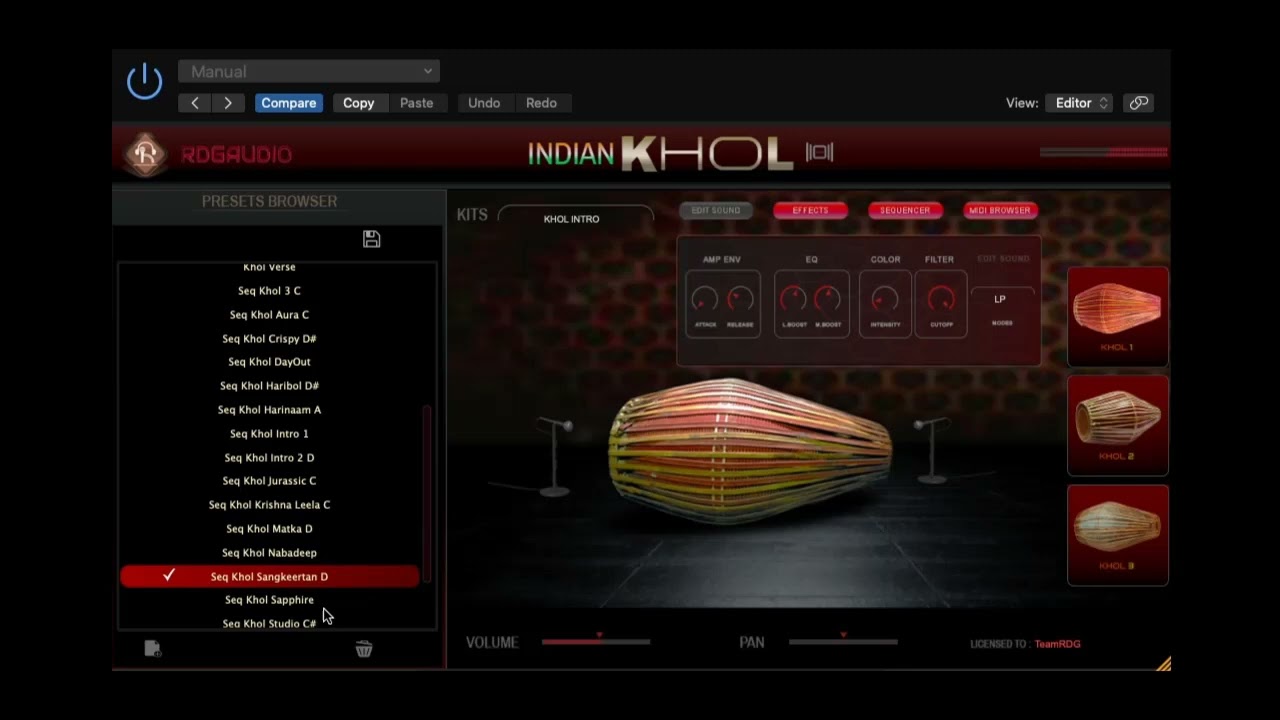1280x720 pixels.
Task: Select preset Seq Khol Intro 1
Action: 269,434
